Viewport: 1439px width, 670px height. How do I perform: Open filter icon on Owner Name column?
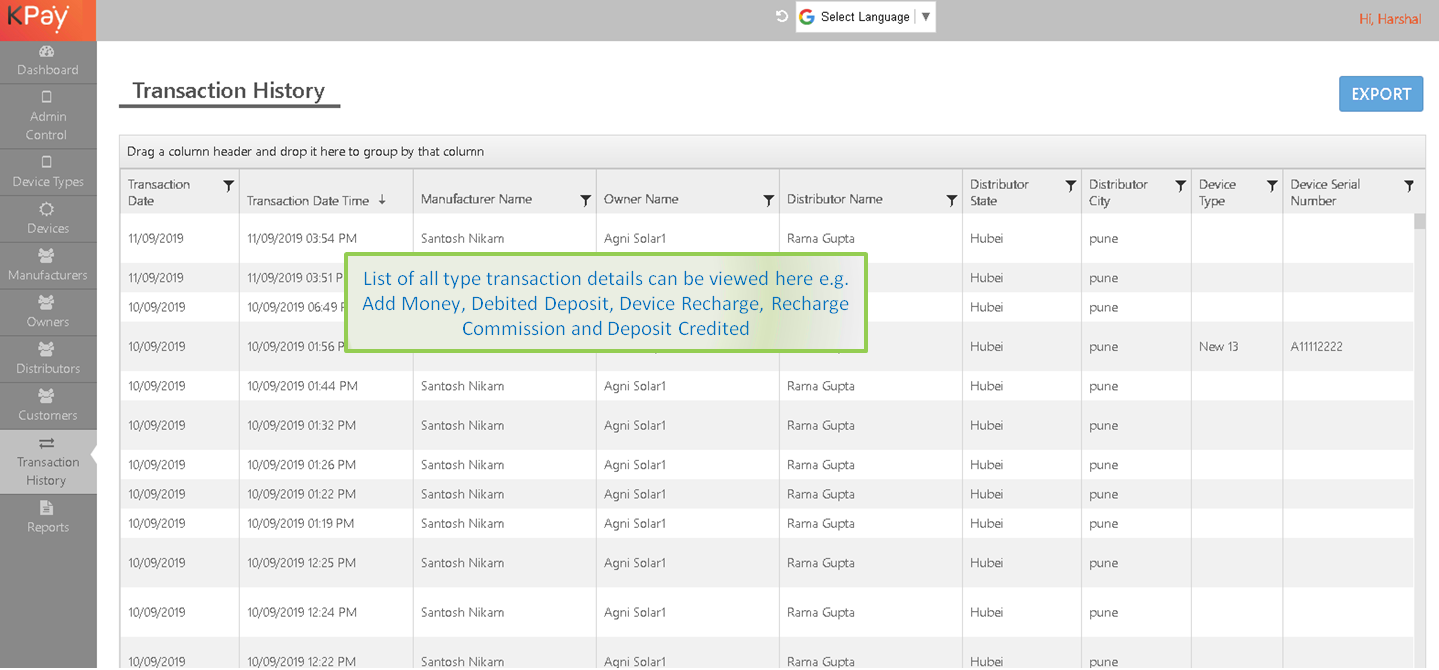(x=768, y=200)
